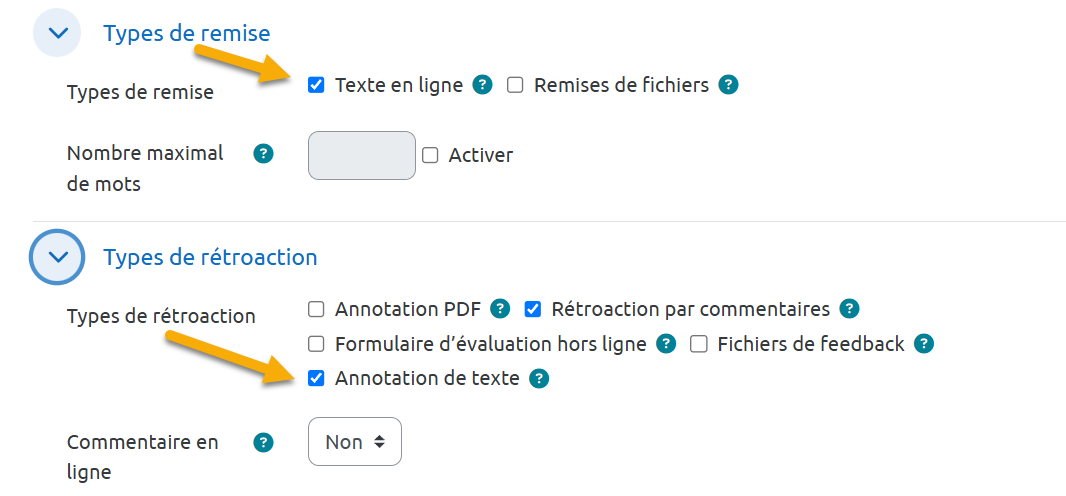This screenshot has height=496, width=1066.
Task: Open help icon for Fichiers de feedback
Action: (924, 344)
